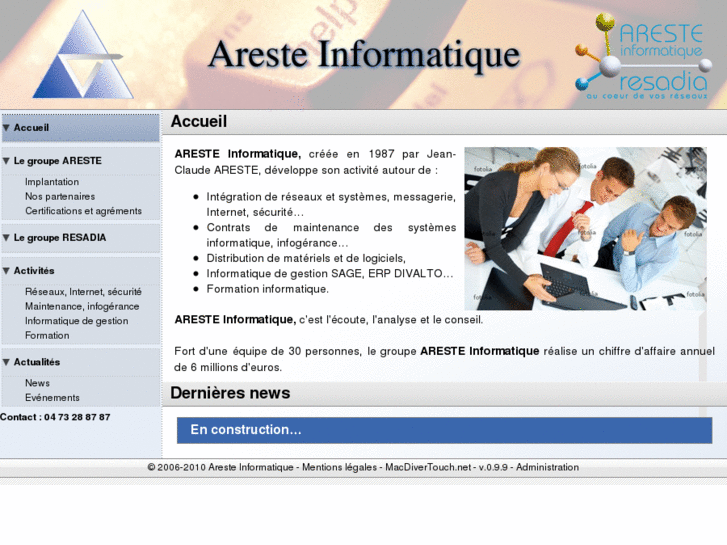
Task: Open the Evénements submenu link
Action: 52,398
